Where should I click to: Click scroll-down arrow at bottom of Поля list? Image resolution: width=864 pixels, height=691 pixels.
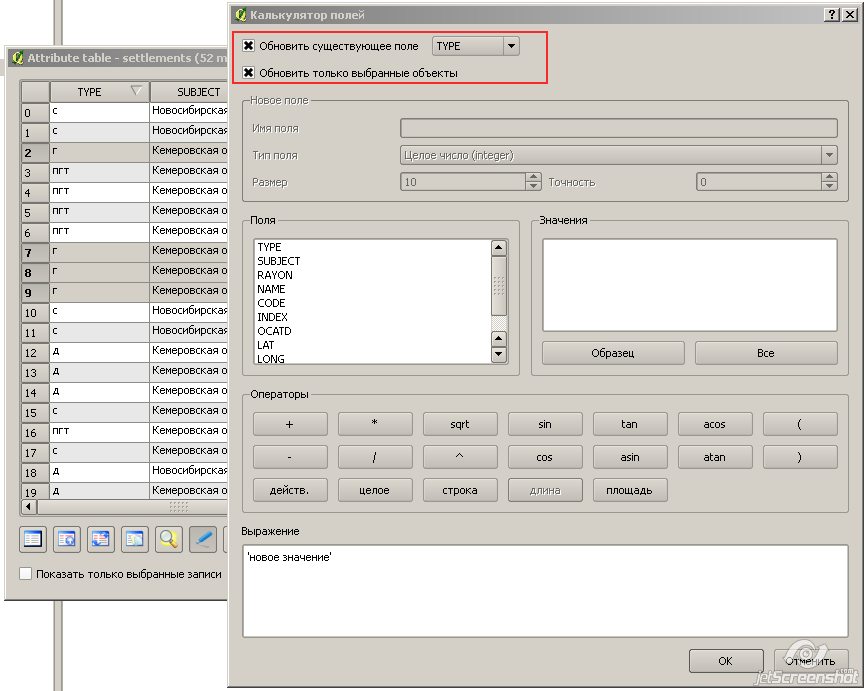499,354
